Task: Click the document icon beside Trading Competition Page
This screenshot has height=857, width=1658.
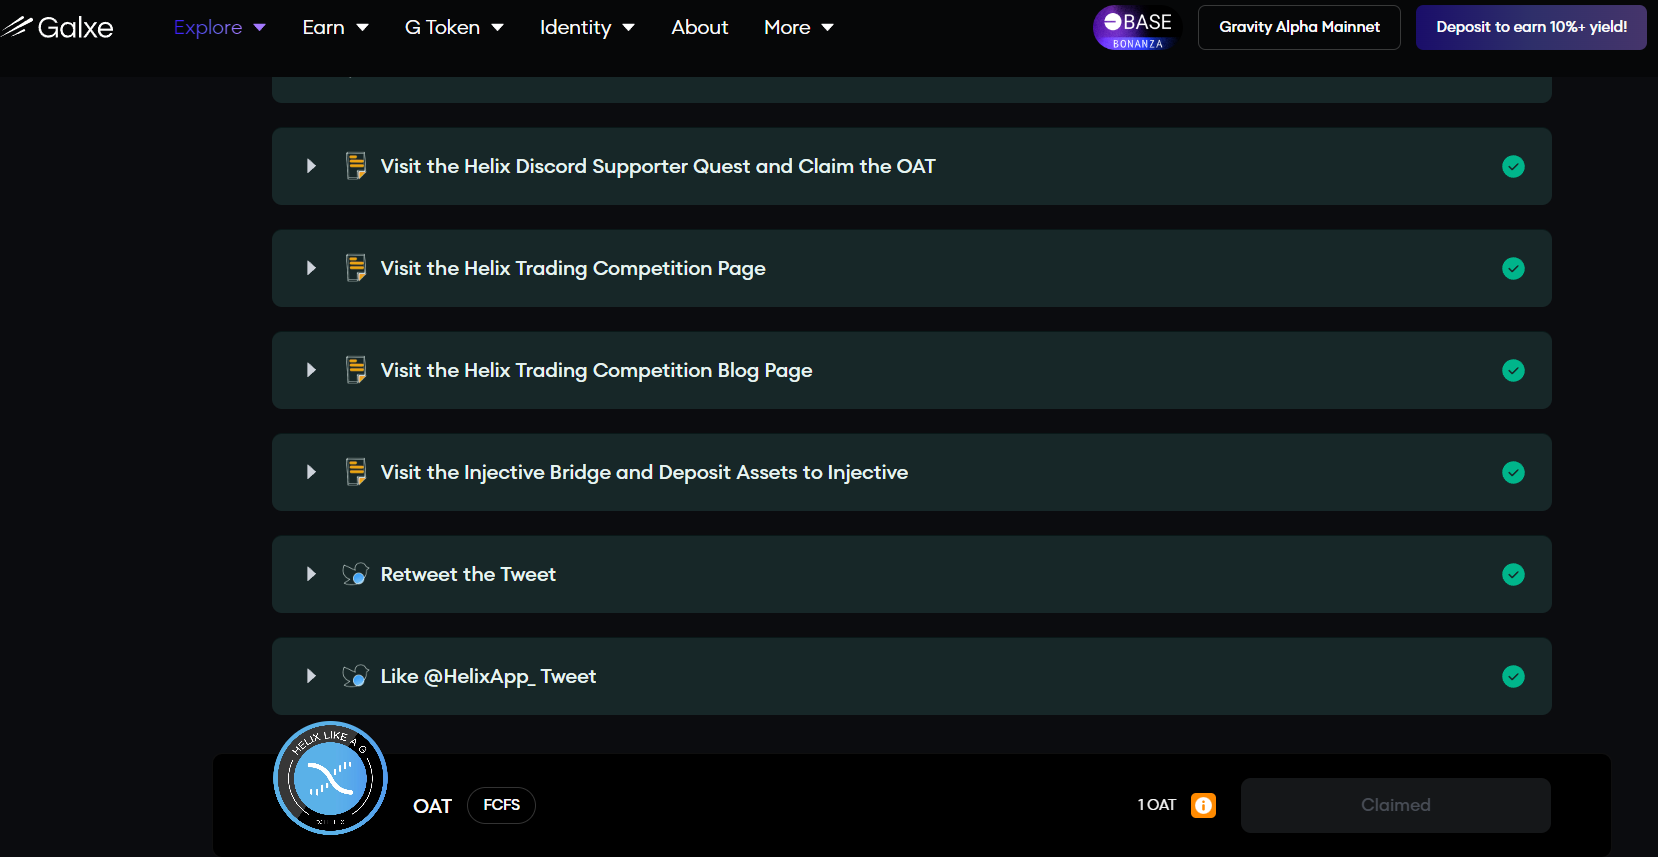Action: (356, 268)
